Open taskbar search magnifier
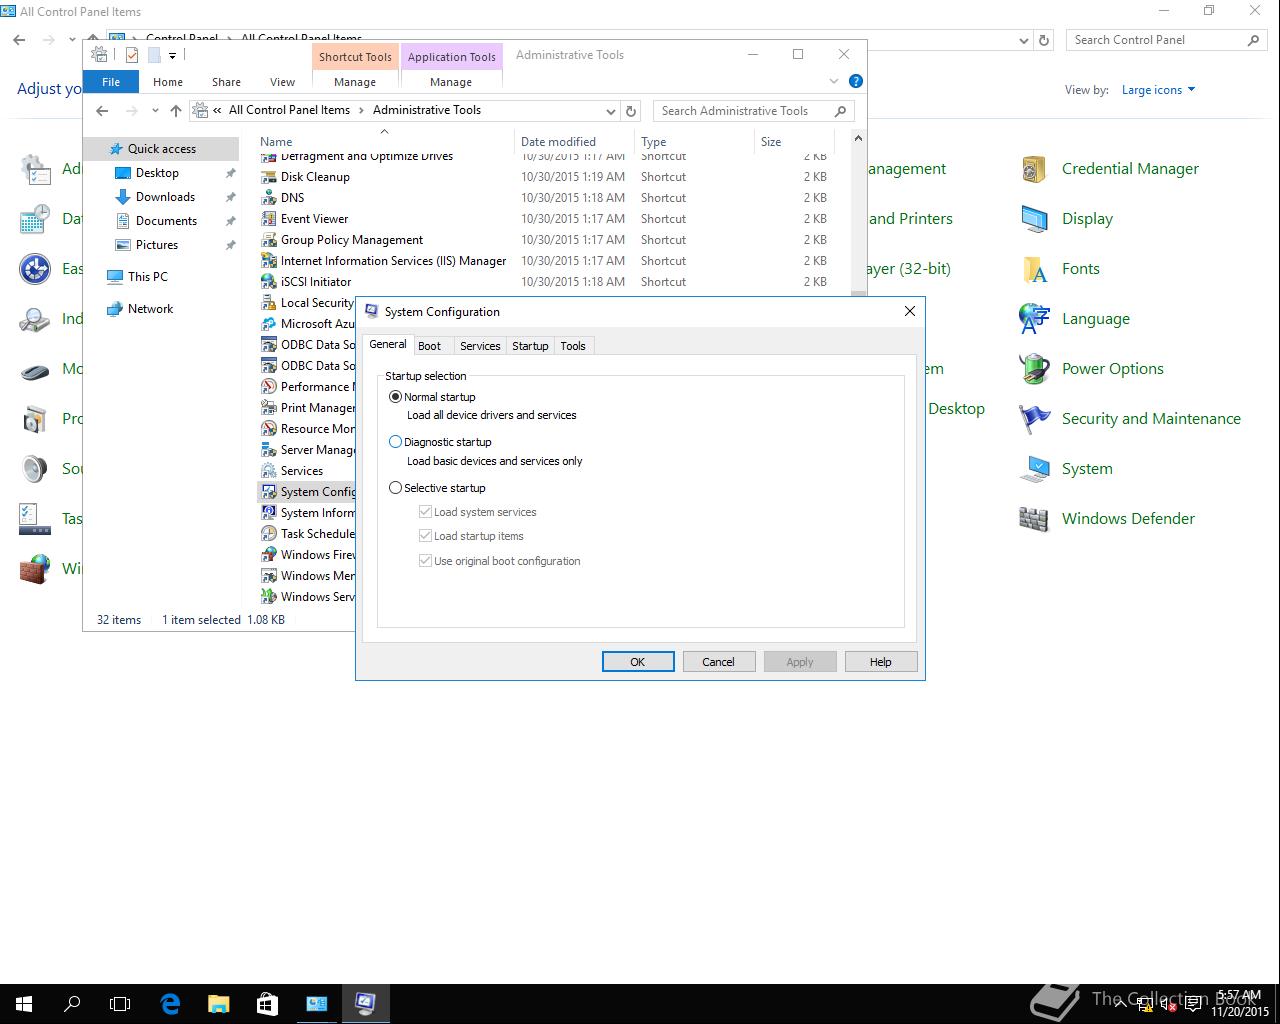 72,1003
